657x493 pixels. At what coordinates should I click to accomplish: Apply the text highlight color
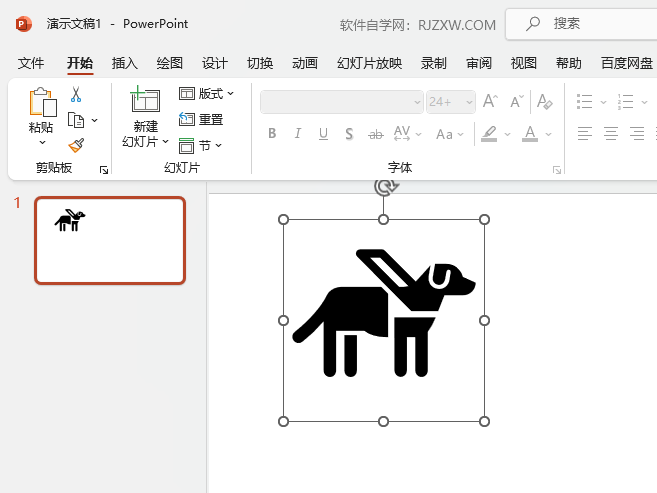(x=489, y=134)
